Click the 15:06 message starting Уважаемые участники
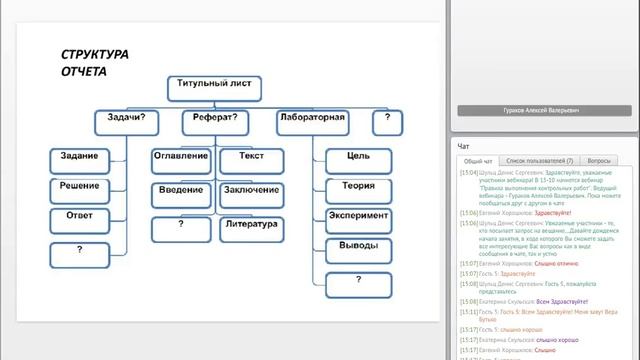Image resolution: width=640 pixels, height=360 pixels. click(540, 238)
